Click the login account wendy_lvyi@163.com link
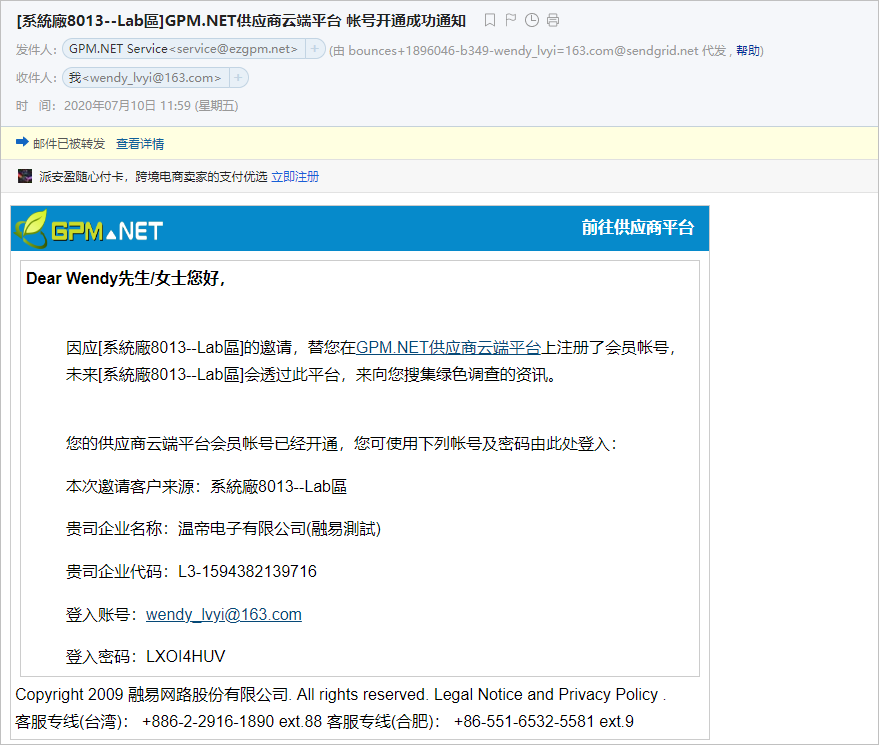Screen dimensions: 879x745 click(x=224, y=614)
